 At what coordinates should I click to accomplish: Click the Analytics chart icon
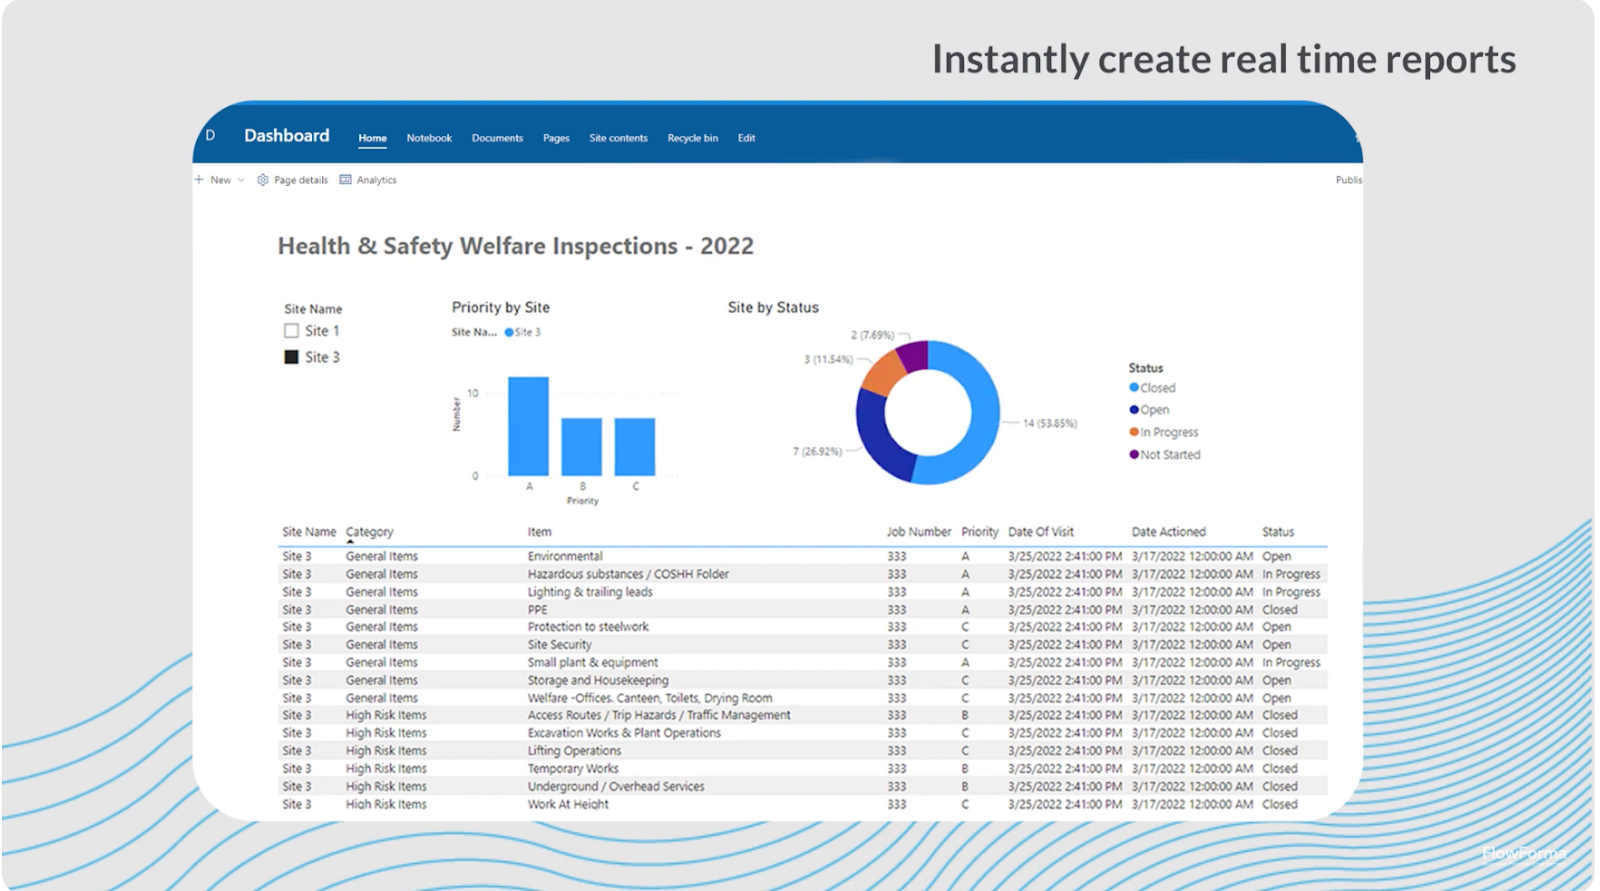pyautogui.click(x=346, y=180)
